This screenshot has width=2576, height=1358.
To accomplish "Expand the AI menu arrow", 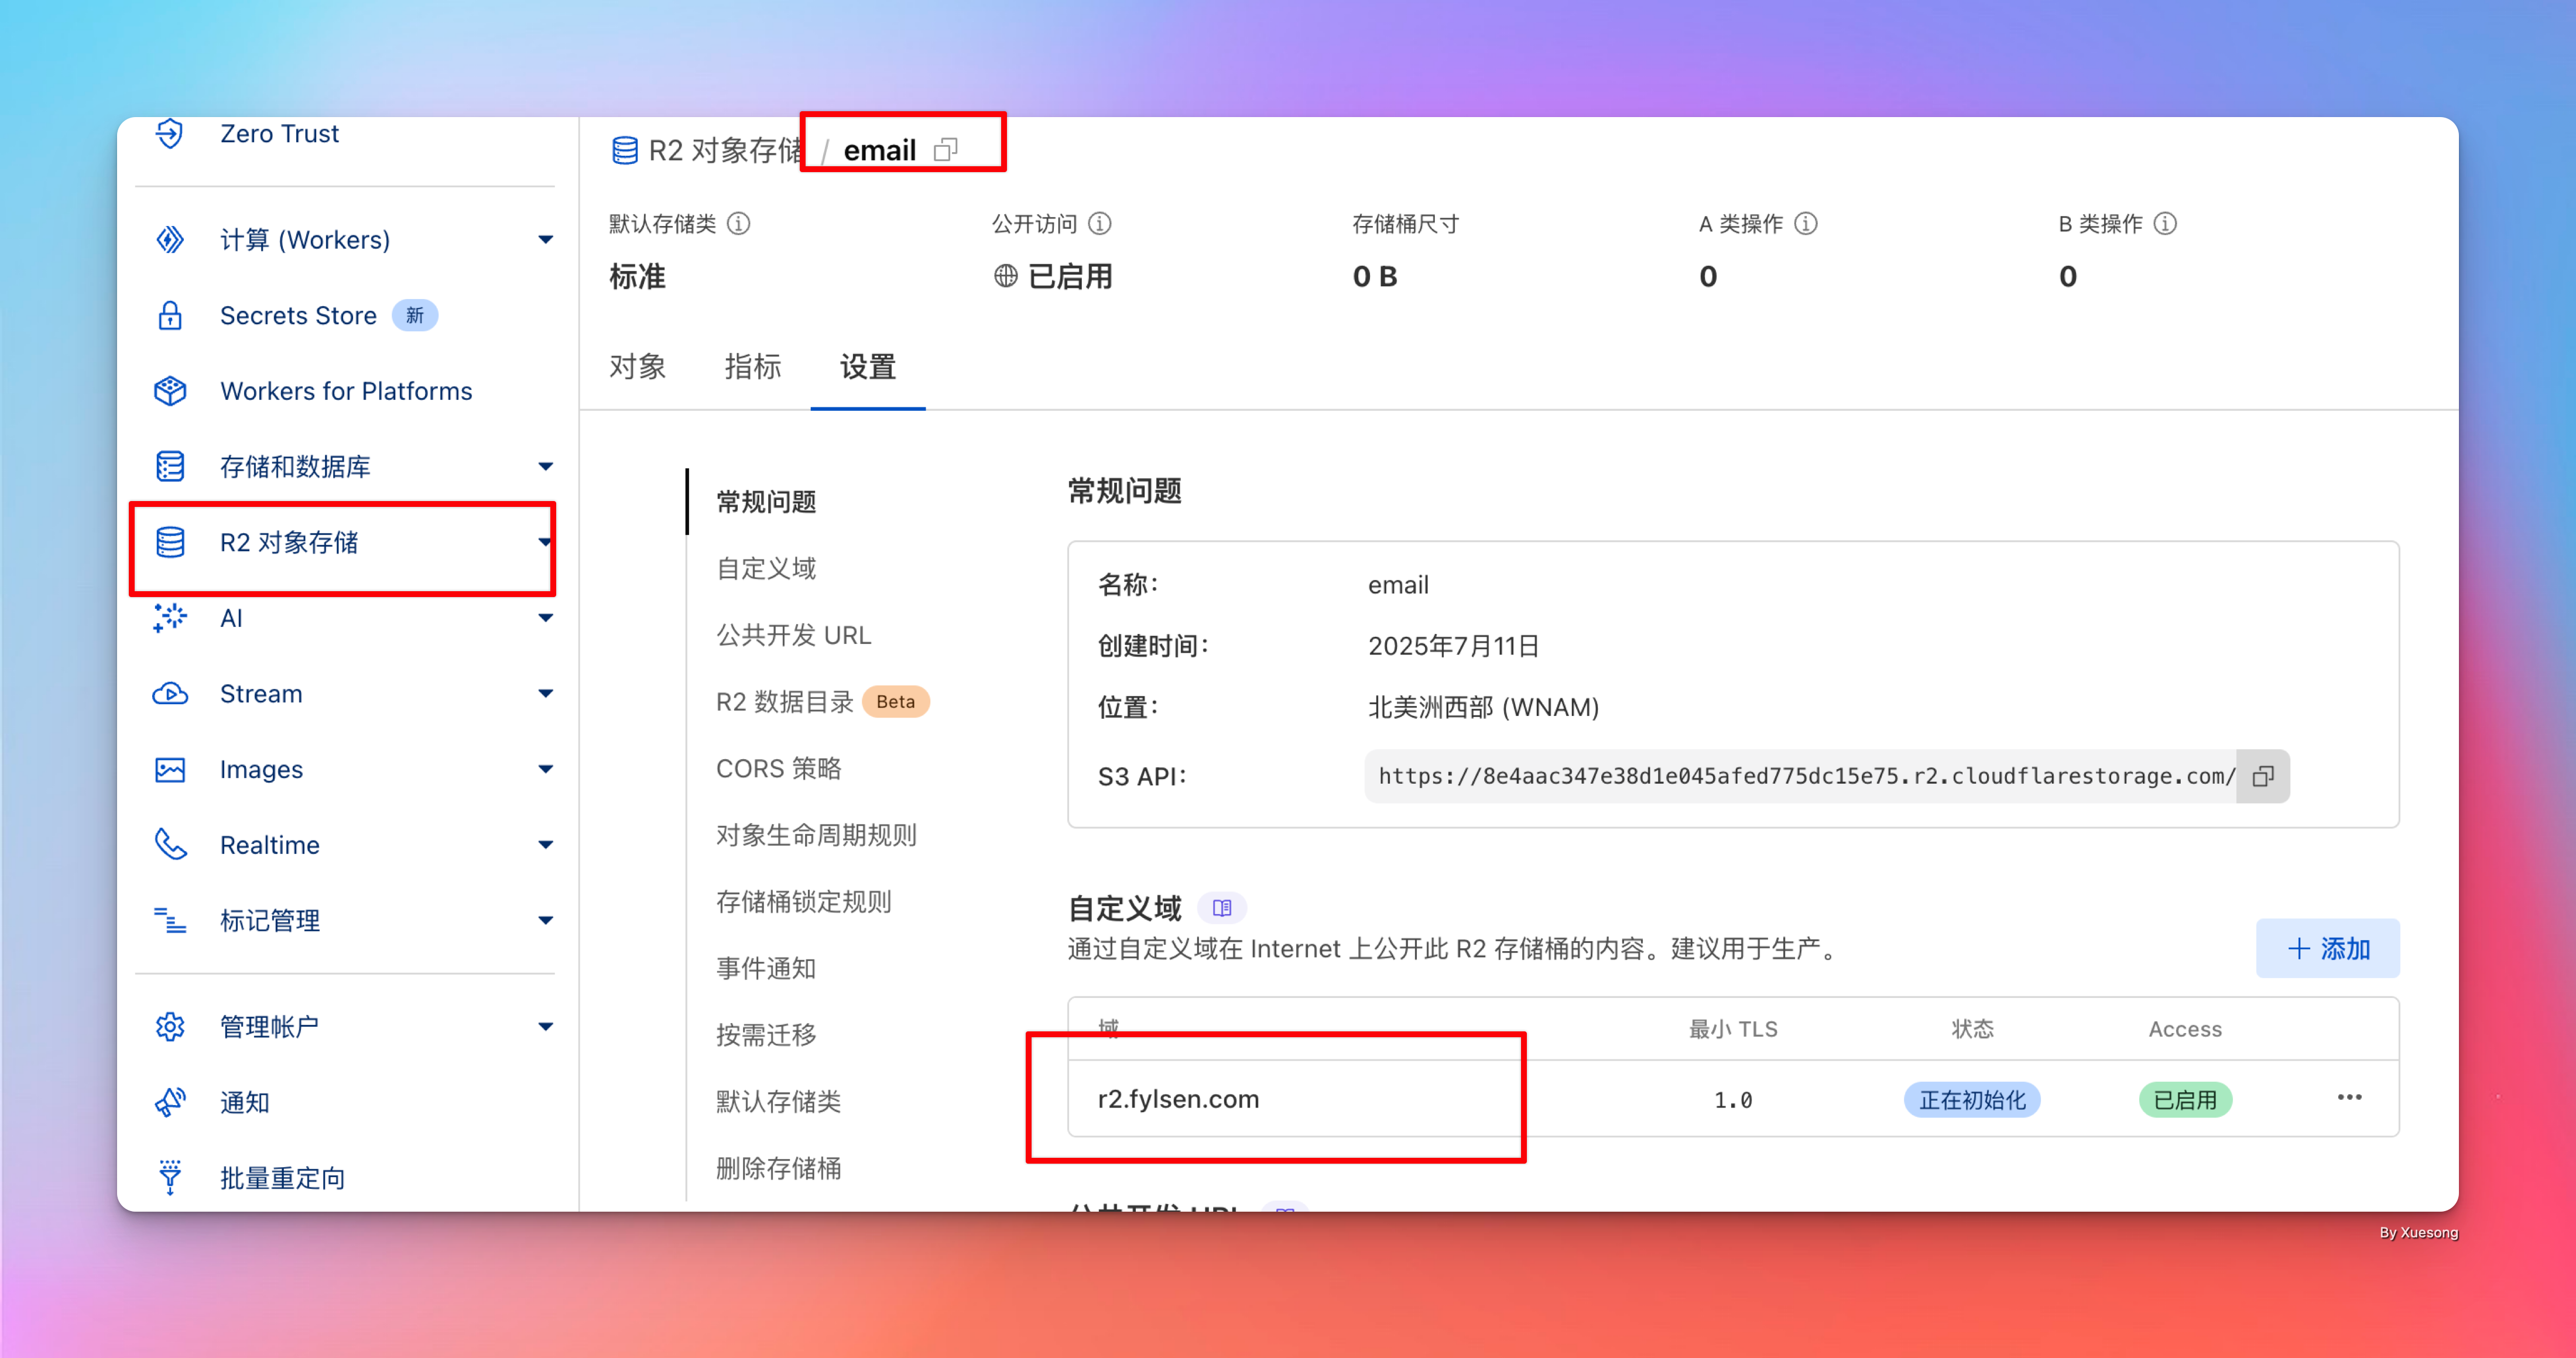I will [x=545, y=618].
